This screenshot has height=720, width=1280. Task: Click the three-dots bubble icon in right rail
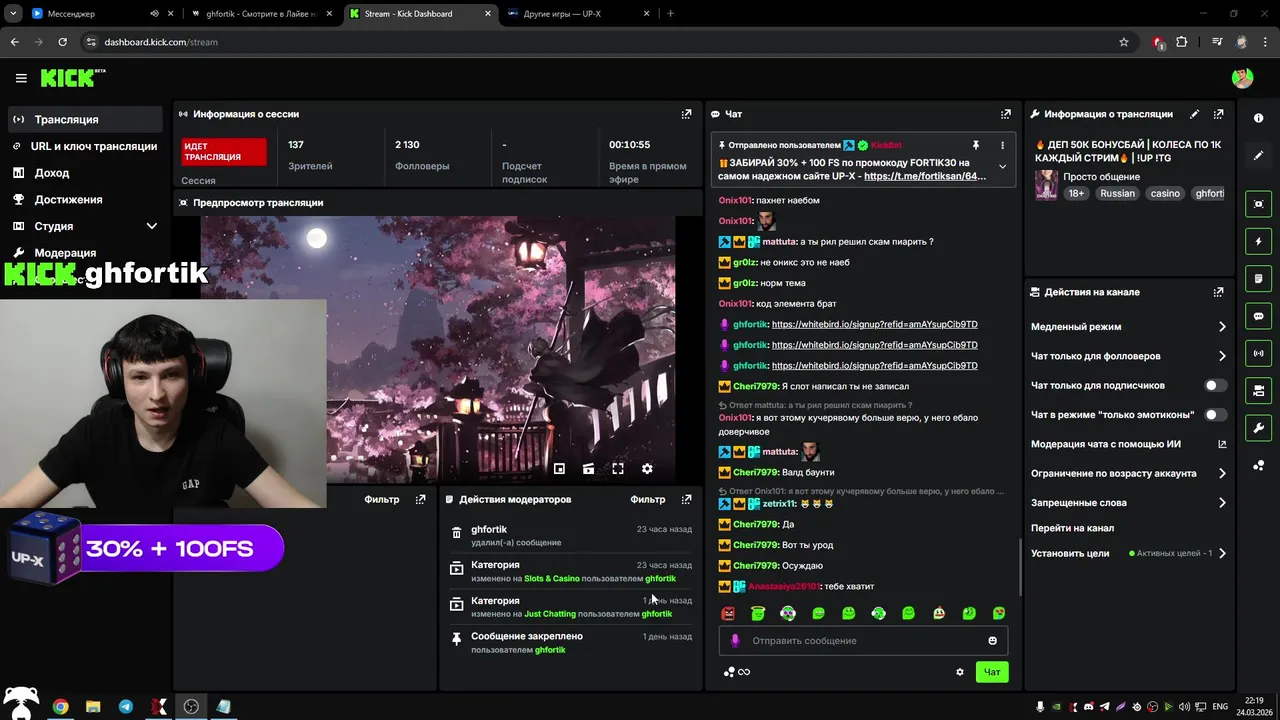tap(1258, 466)
